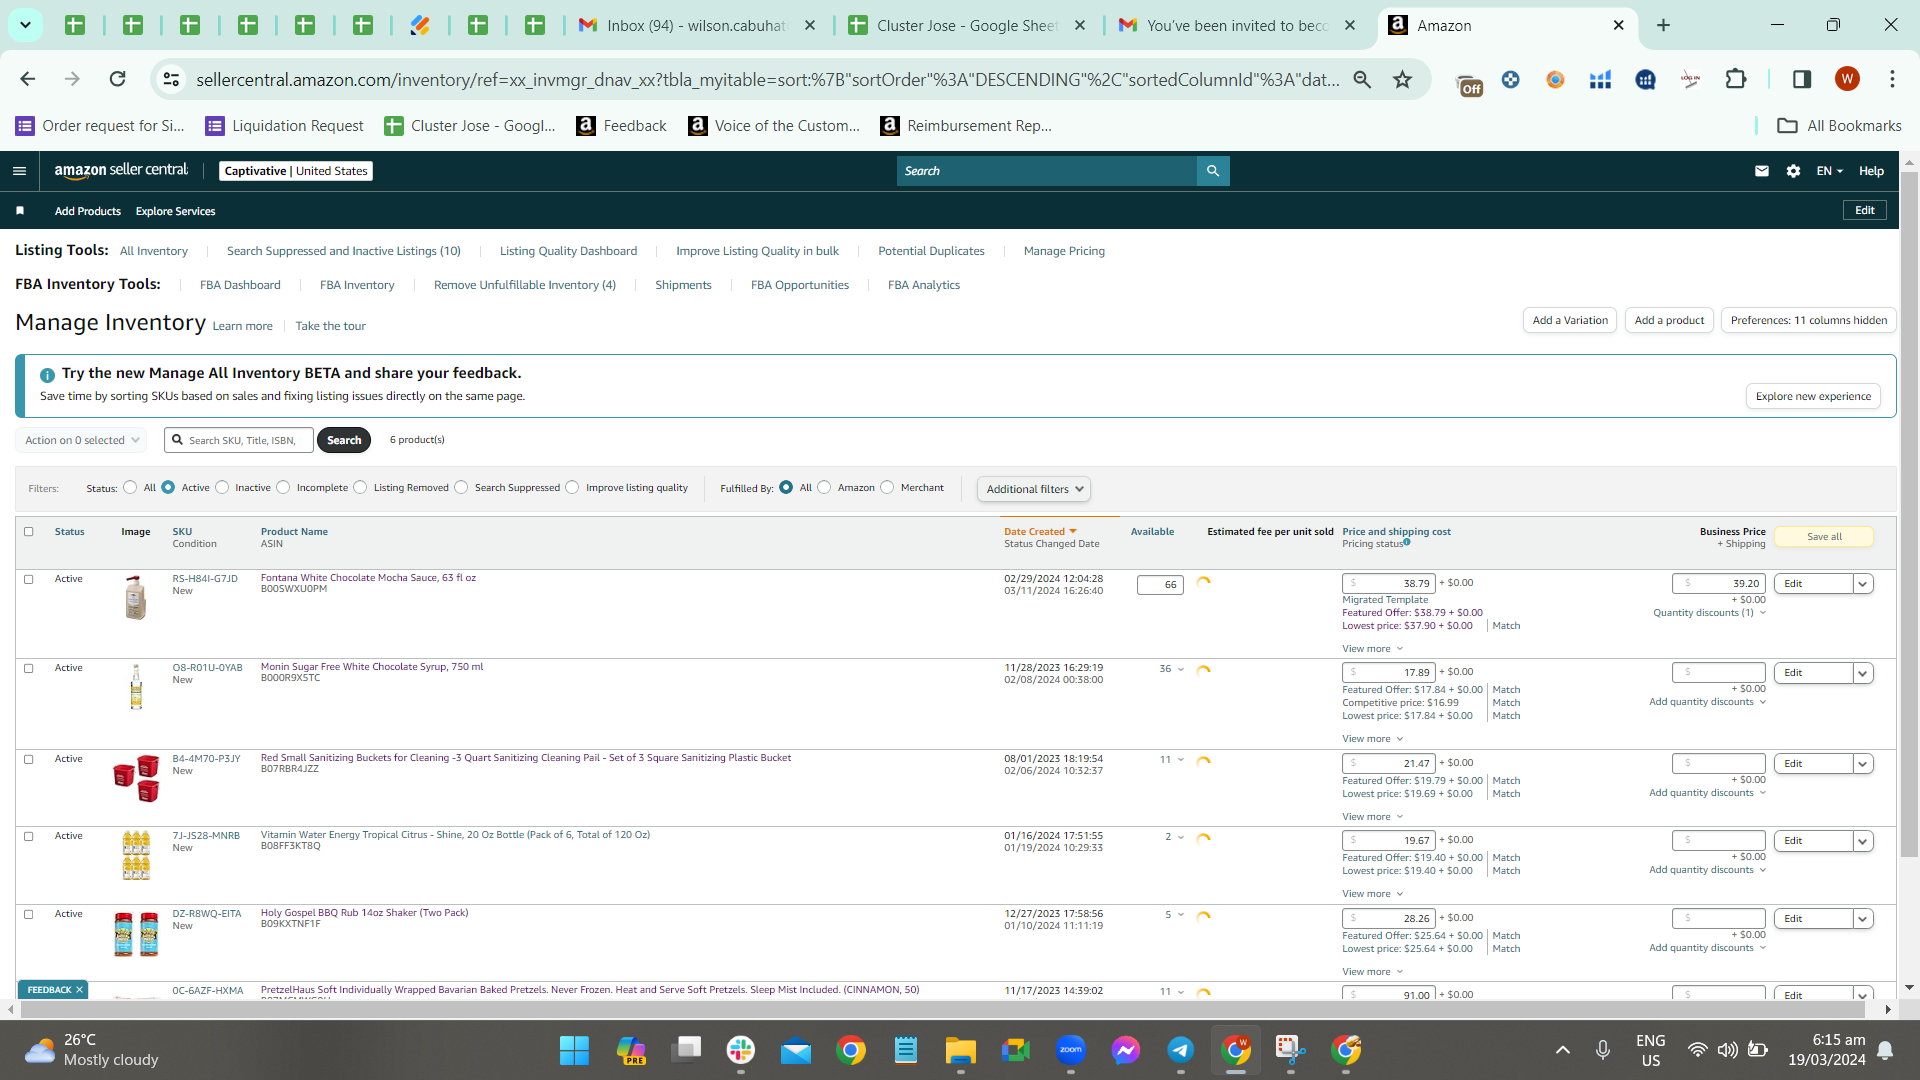Viewport: 1920px width, 1080px height.
Task: Open the Chrome three-dot menu
Action: coord(1892,79)
